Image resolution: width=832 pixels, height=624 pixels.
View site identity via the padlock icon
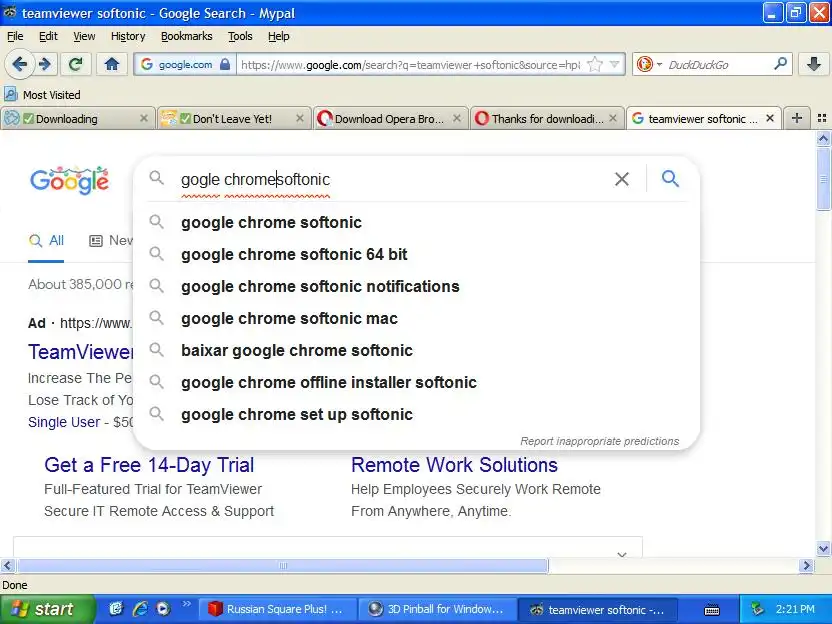pyautogui.click(x=225, y=65)
